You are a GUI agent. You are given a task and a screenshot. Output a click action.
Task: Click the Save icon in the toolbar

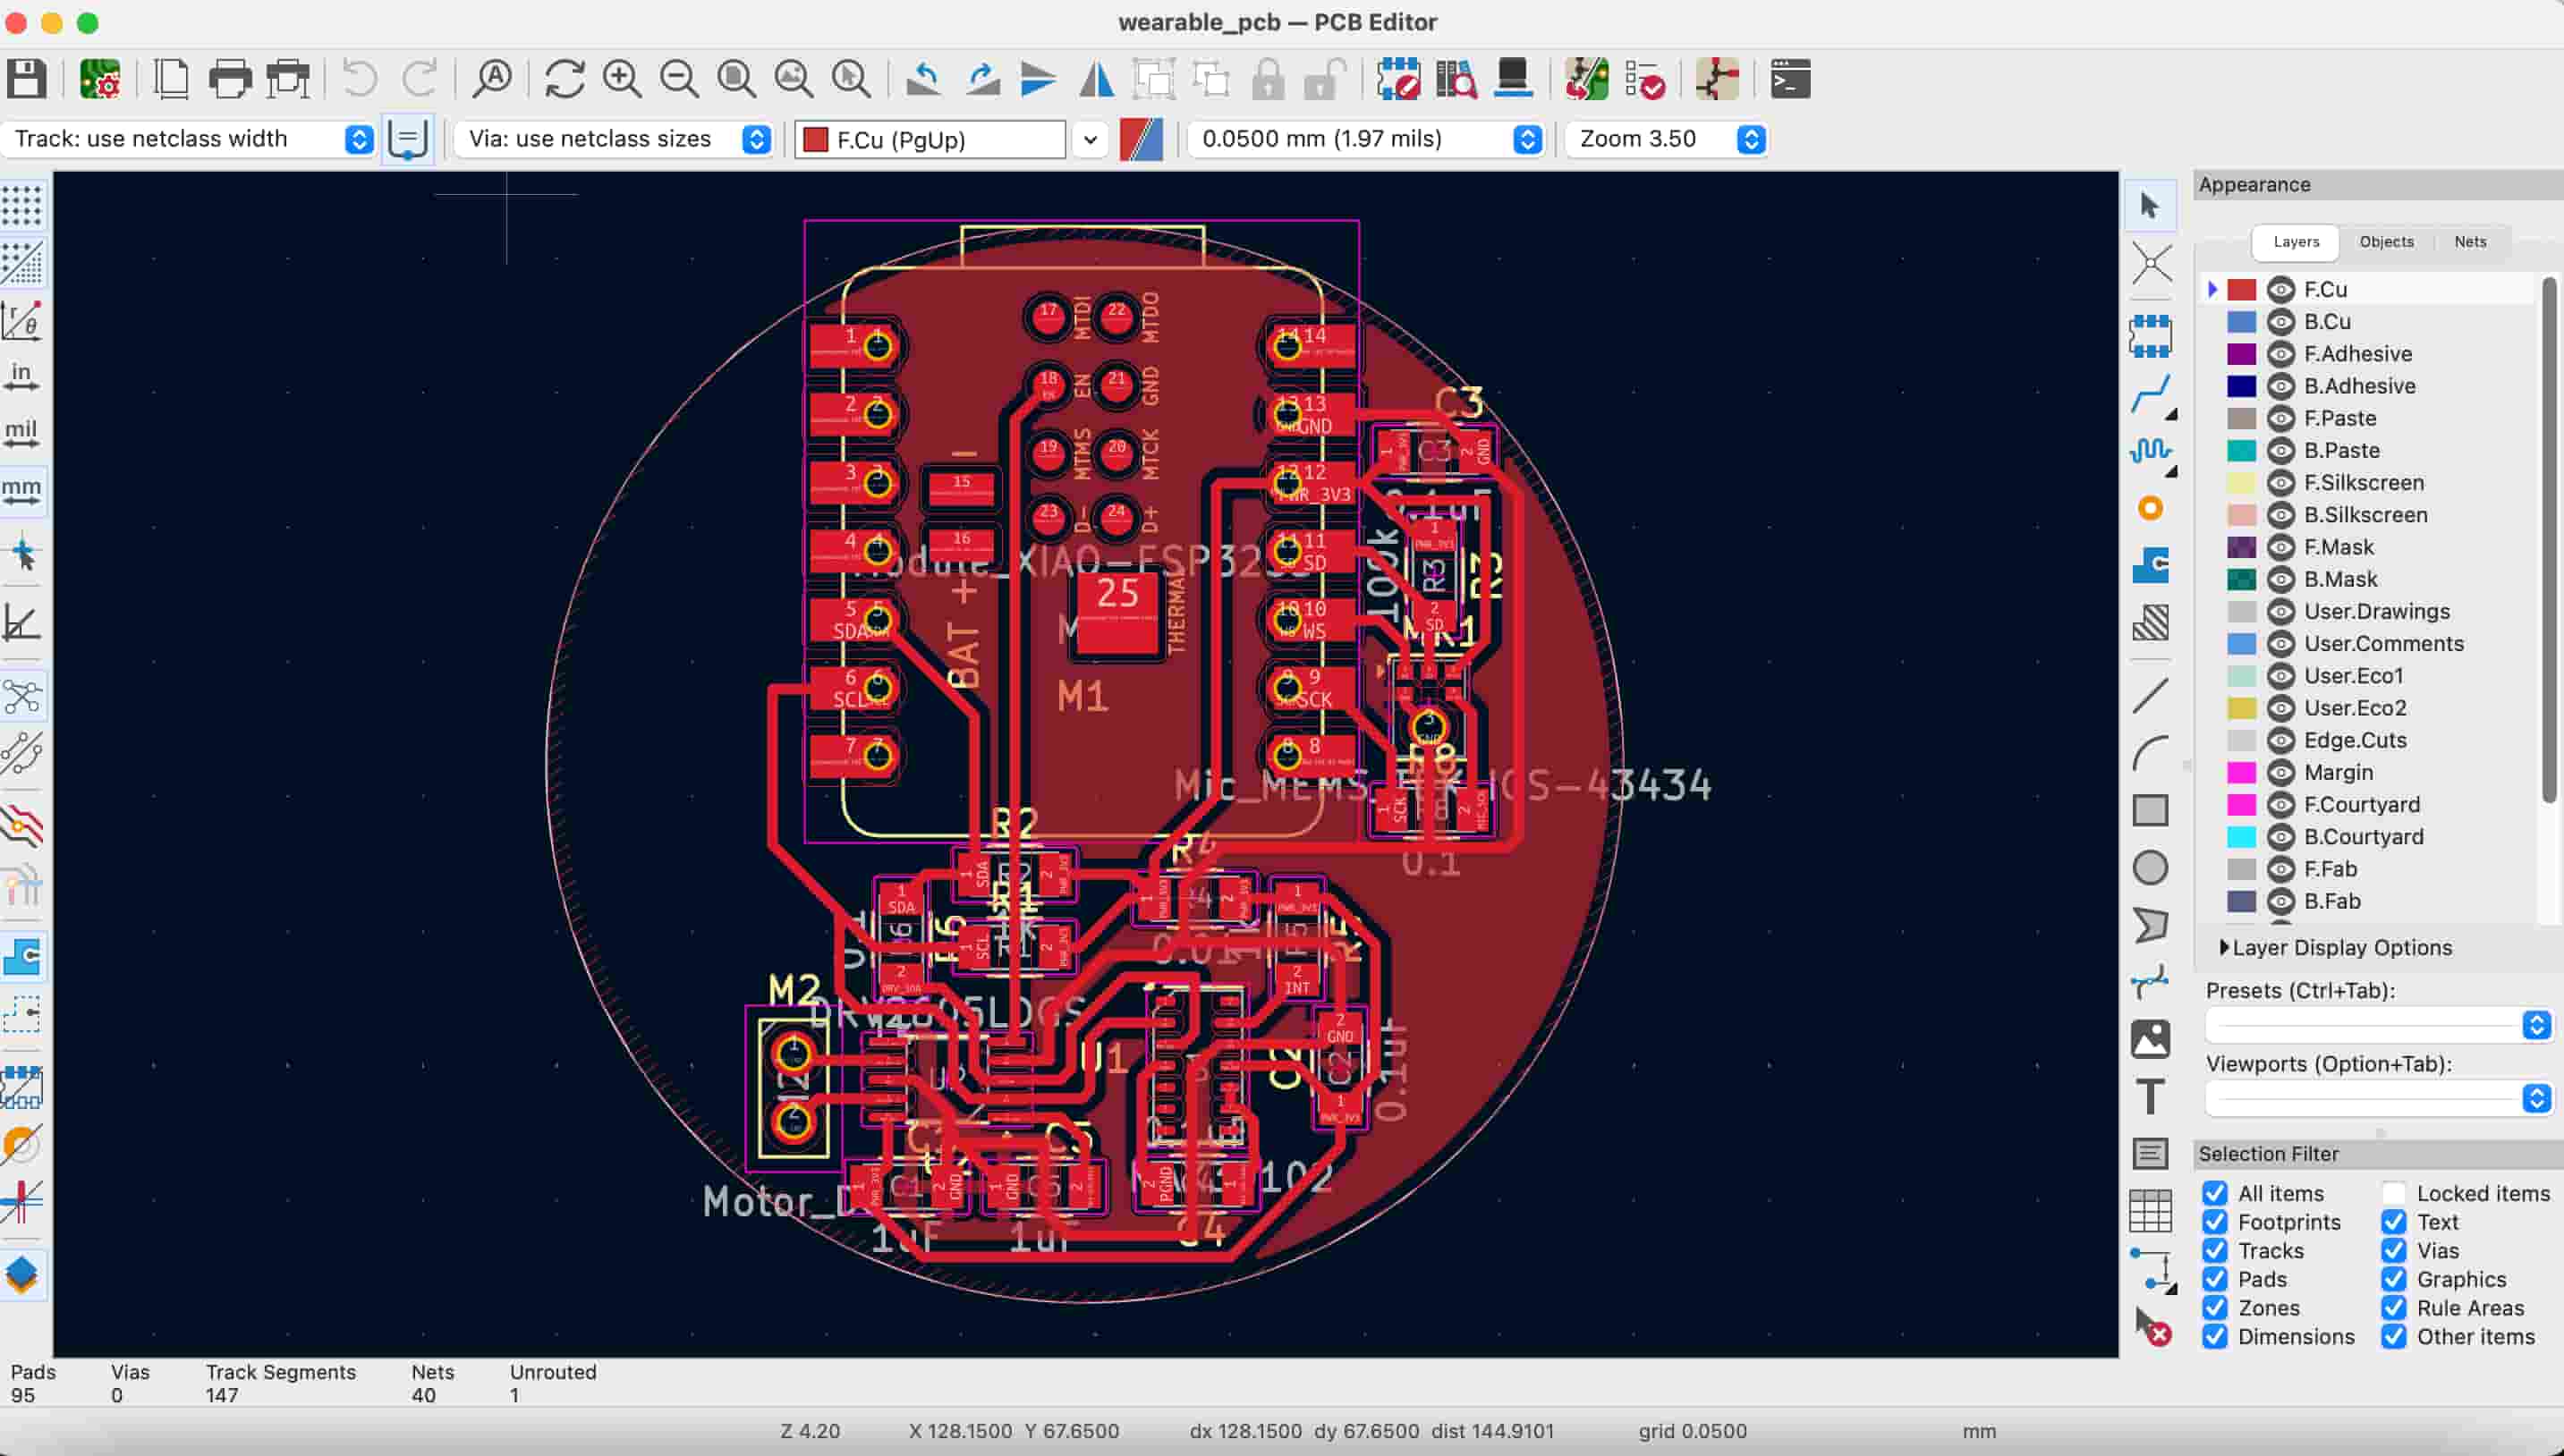(26, 78)
